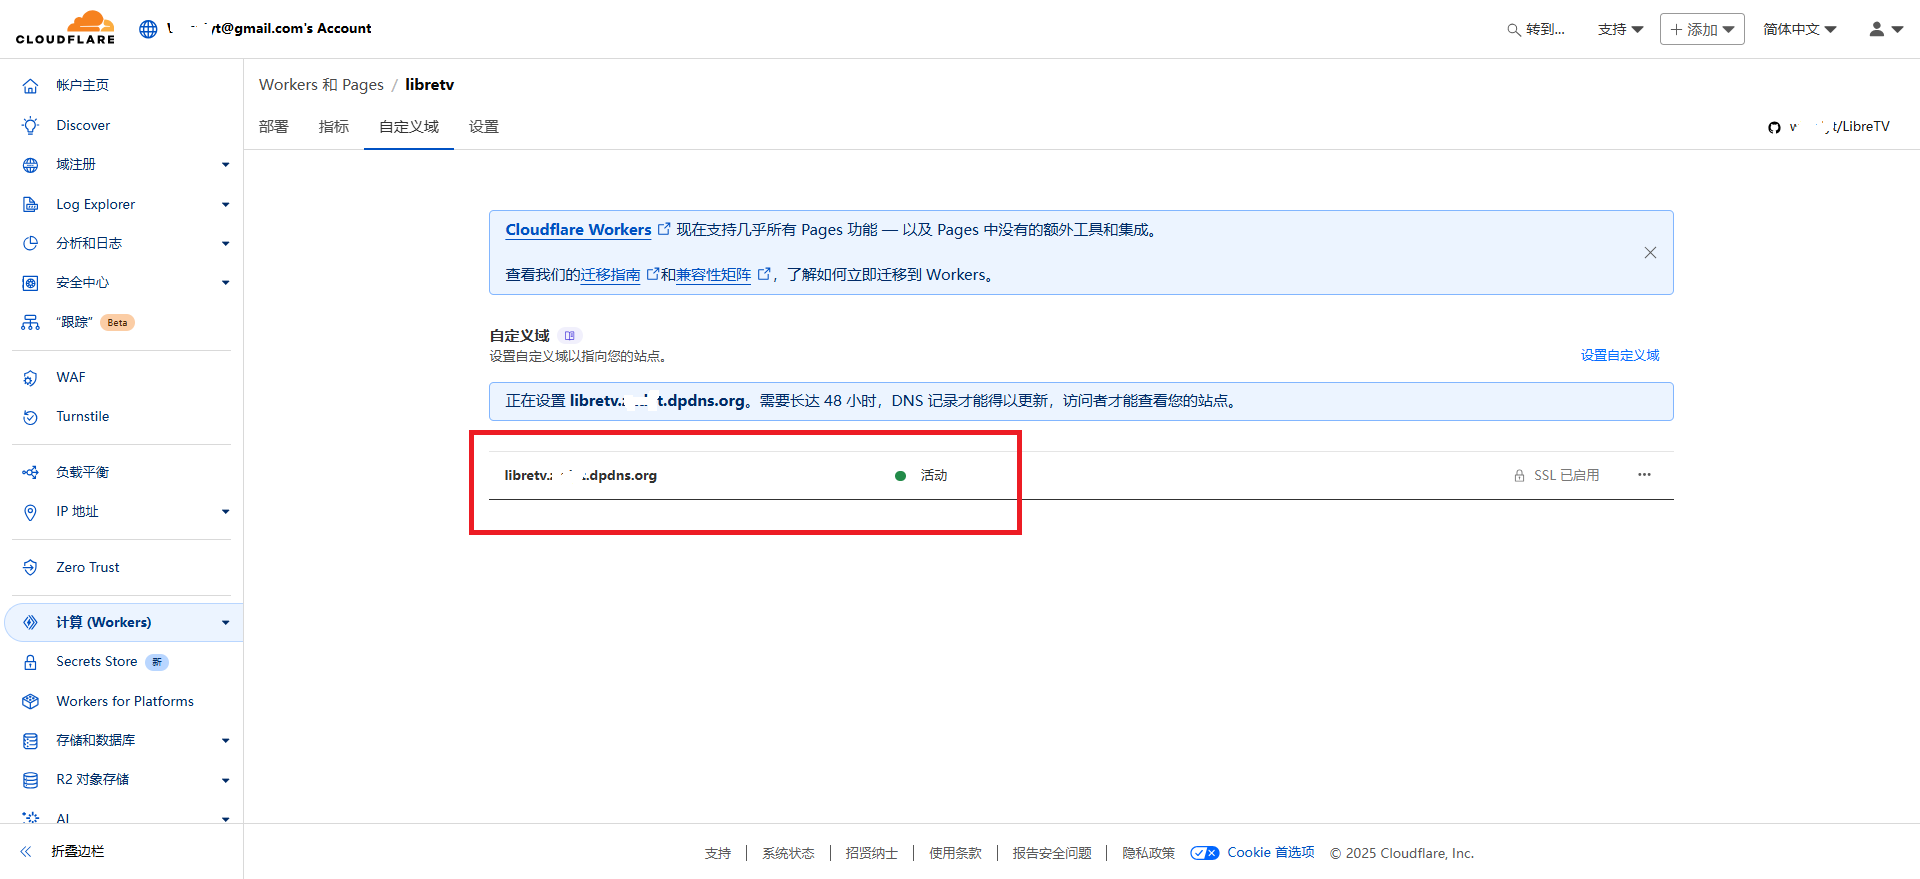This screenshot has width=1920, height=879.
Task: Open the 简体中文 language dropdown
Action: pos(1799,29)
